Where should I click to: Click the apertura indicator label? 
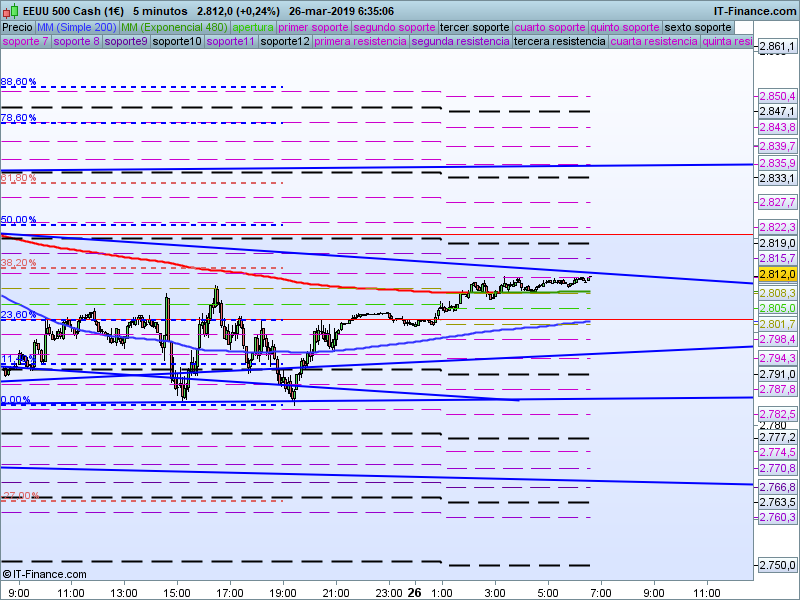click(253, 28)
